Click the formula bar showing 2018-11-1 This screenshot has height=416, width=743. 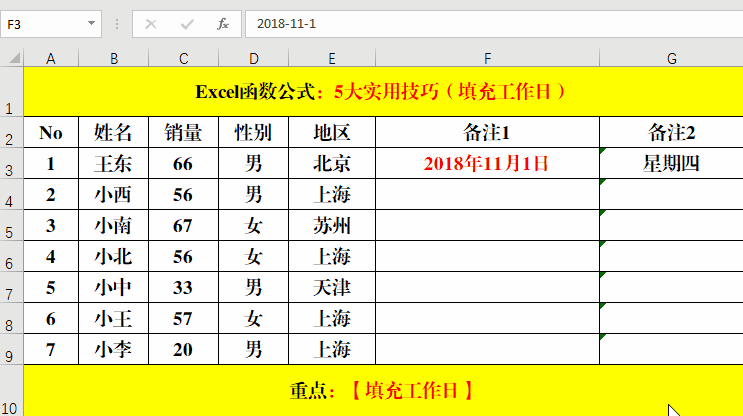click(x=494, y=24)
